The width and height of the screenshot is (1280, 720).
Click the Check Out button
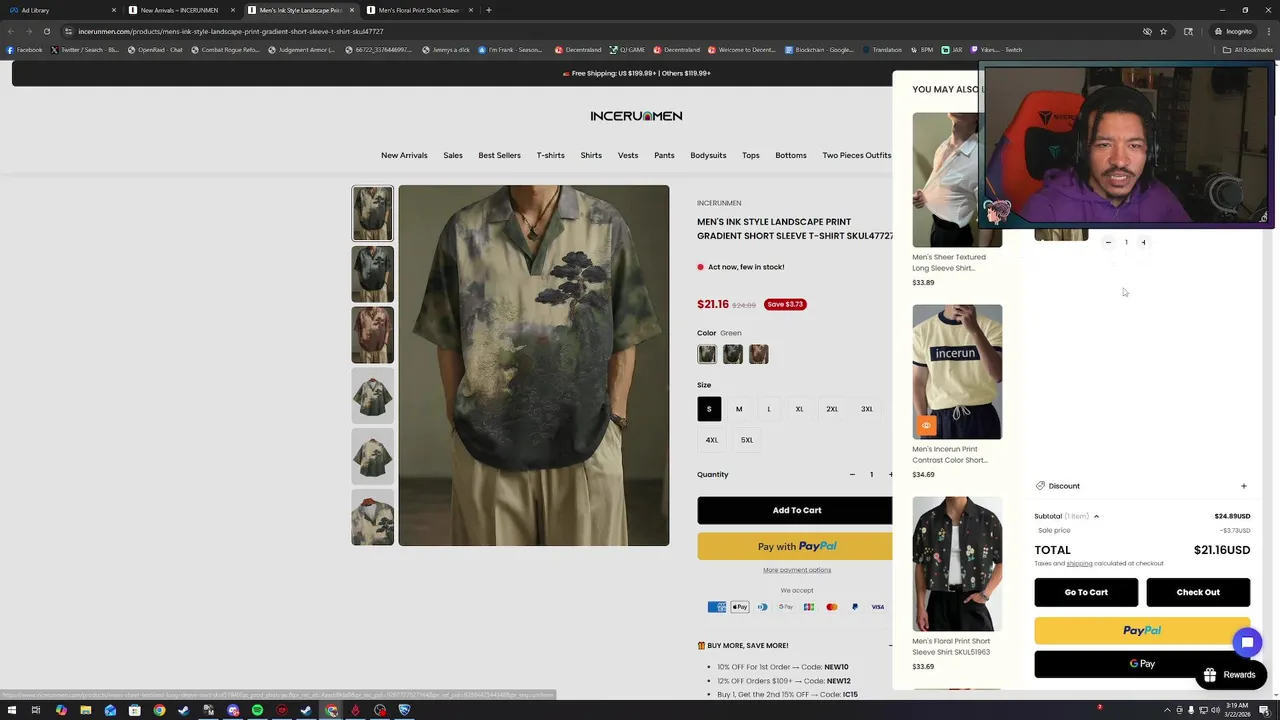[x=1198, y=592]
